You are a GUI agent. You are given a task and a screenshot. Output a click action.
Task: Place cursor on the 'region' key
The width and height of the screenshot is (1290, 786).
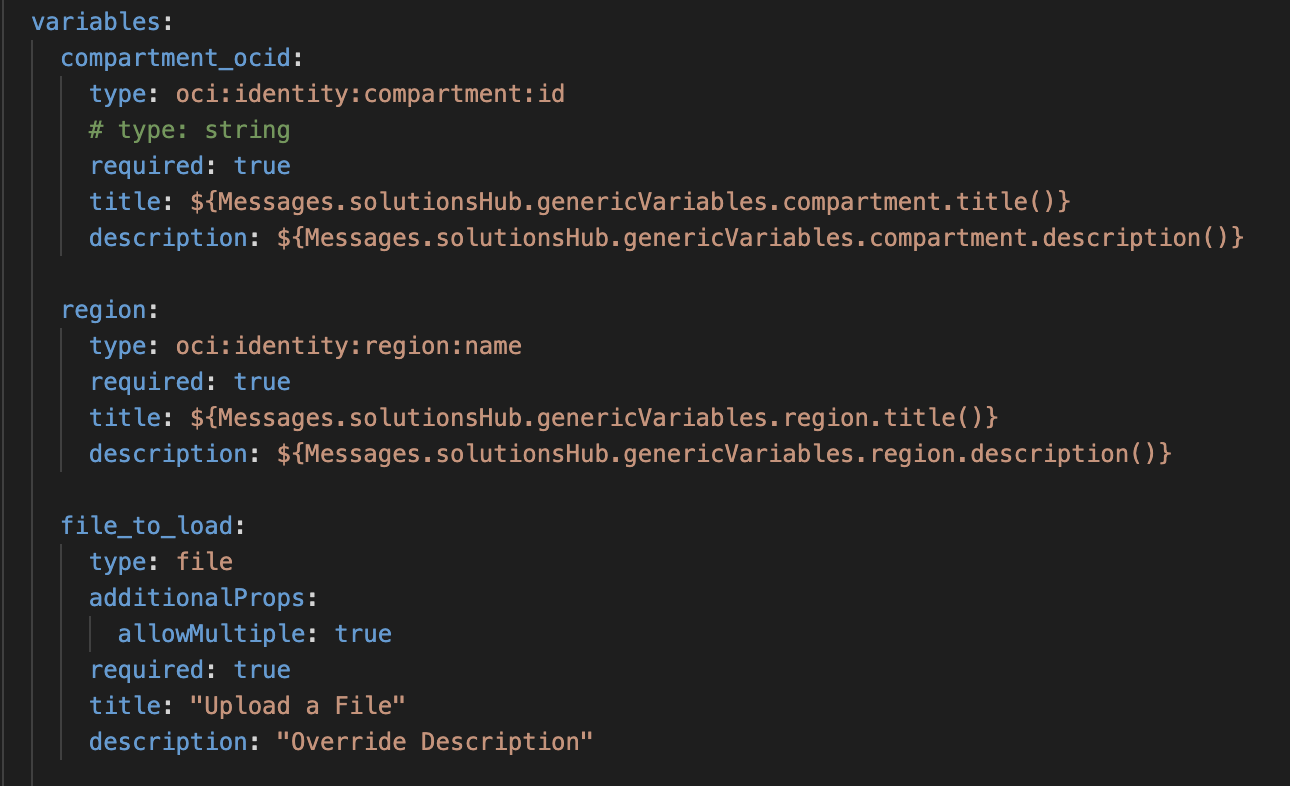coord(102,310)
